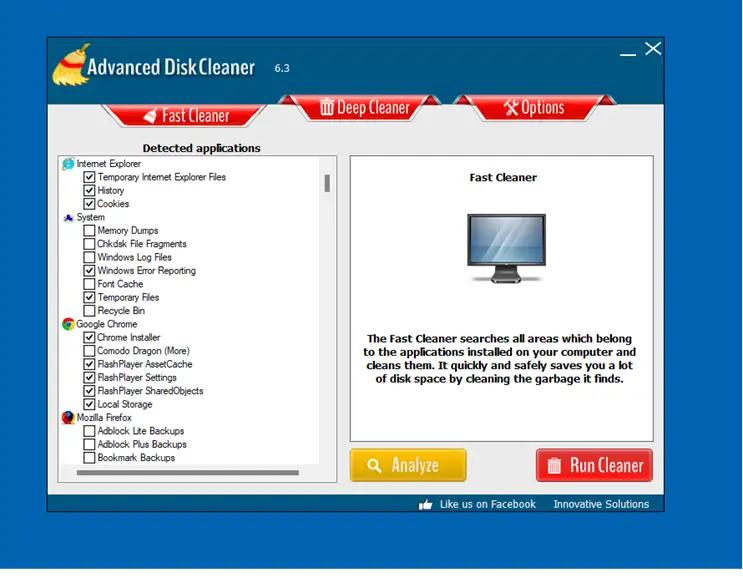743x578 pixels.
Task: Click the Analyze button
Action: pyautogui.click(x=408, y=465)
